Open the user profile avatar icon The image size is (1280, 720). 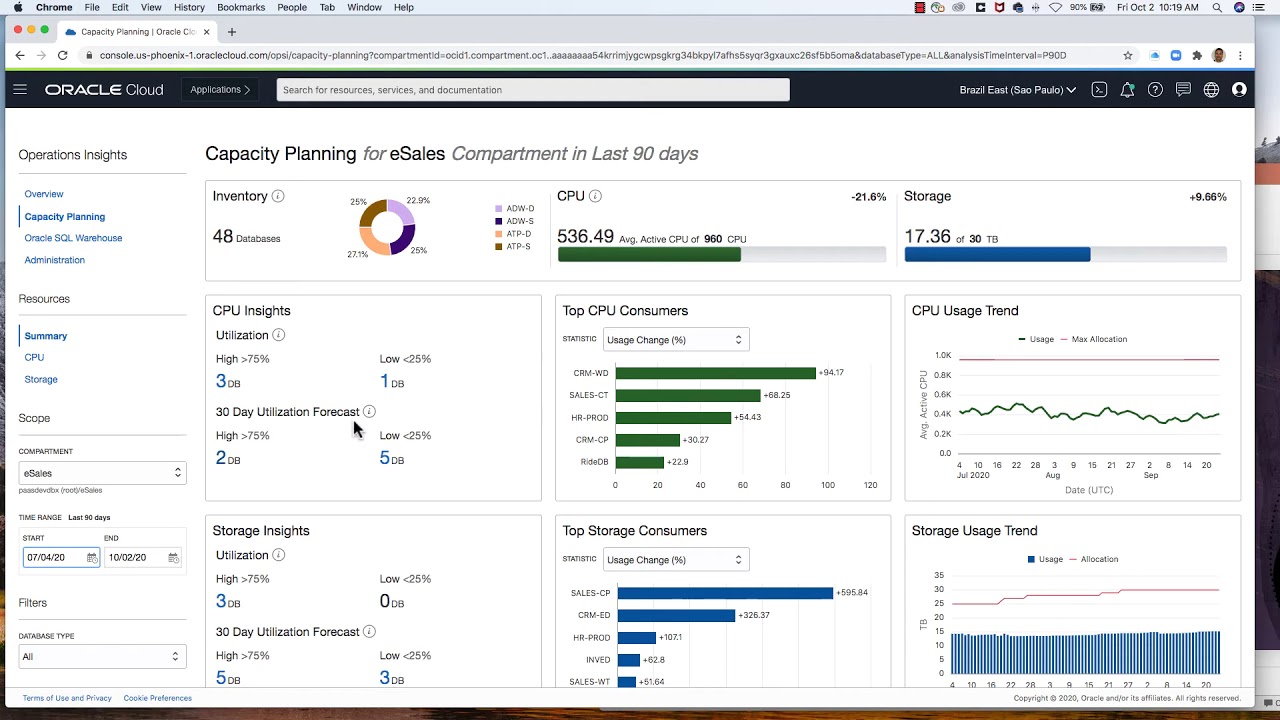pyautogui.click(x=1239, y=89)
